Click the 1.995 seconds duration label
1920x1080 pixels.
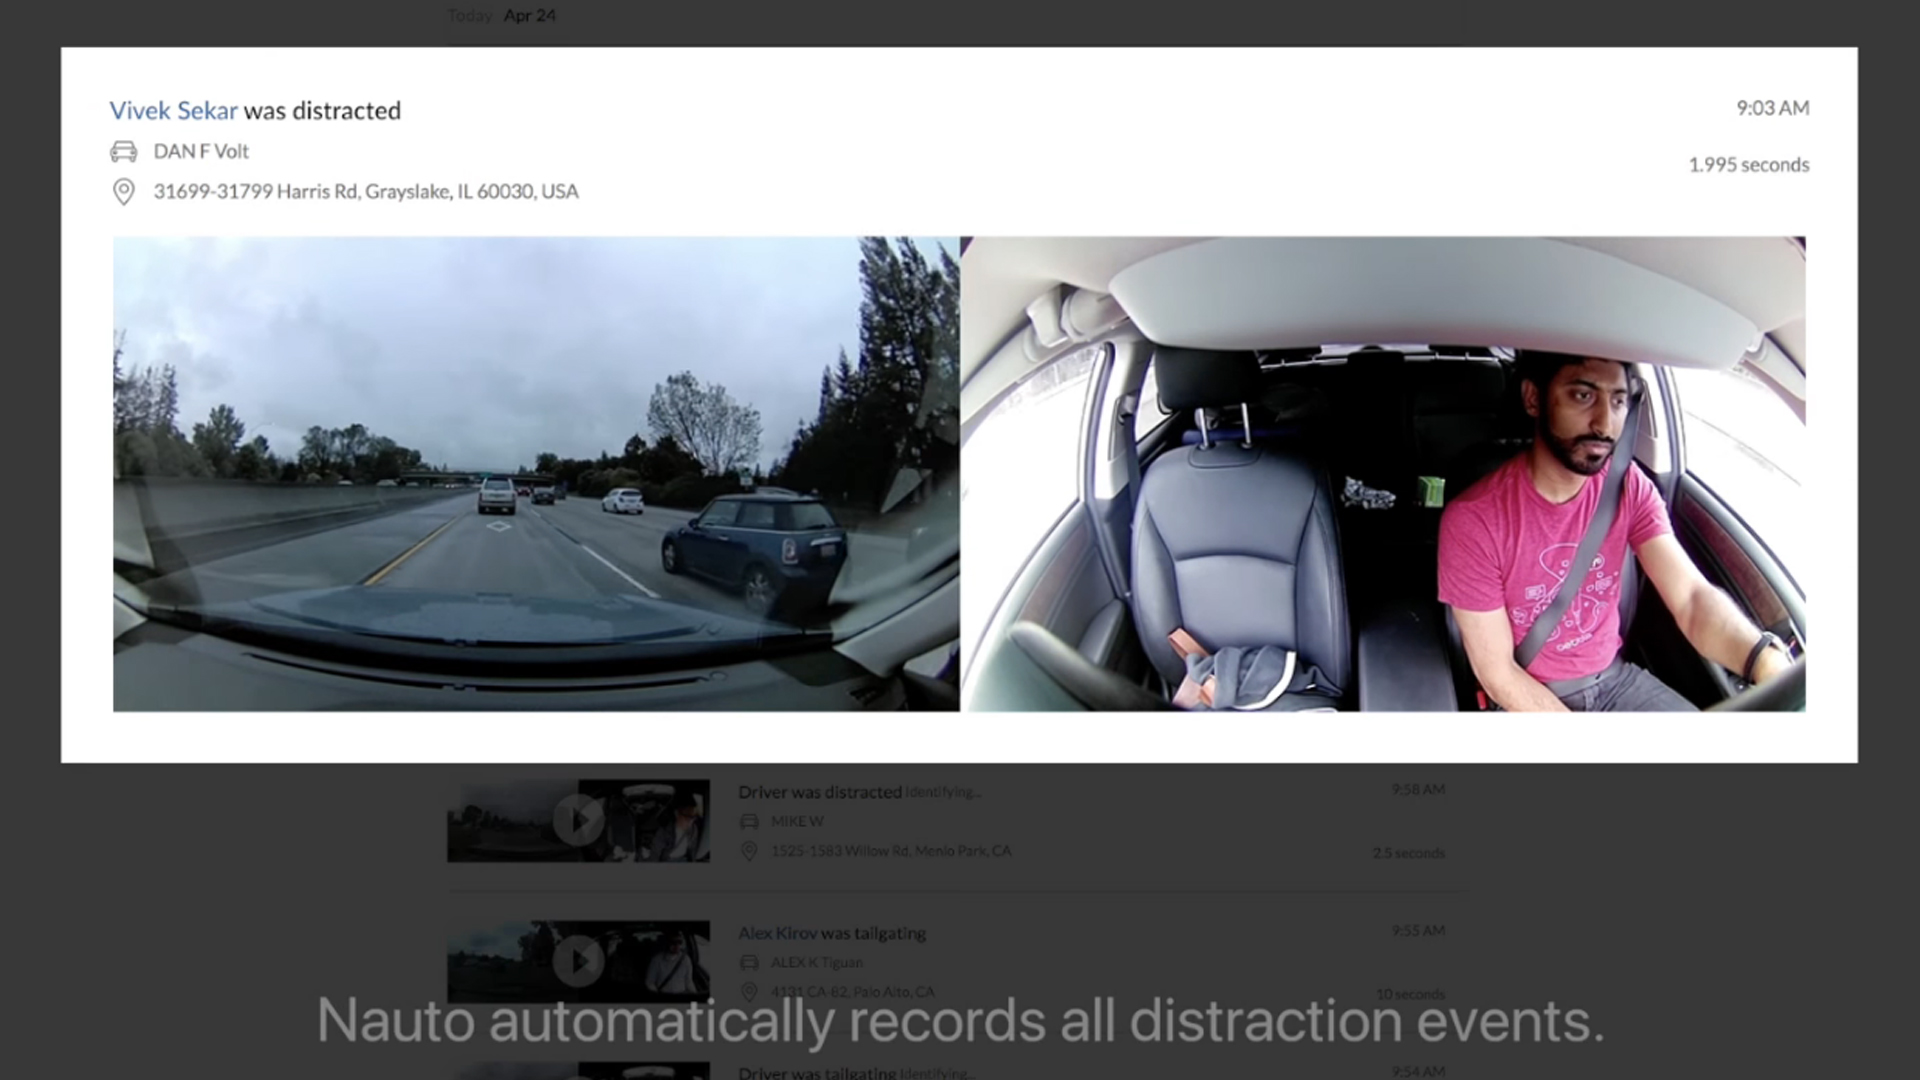pyautogui.click(x=1748, y=165)
